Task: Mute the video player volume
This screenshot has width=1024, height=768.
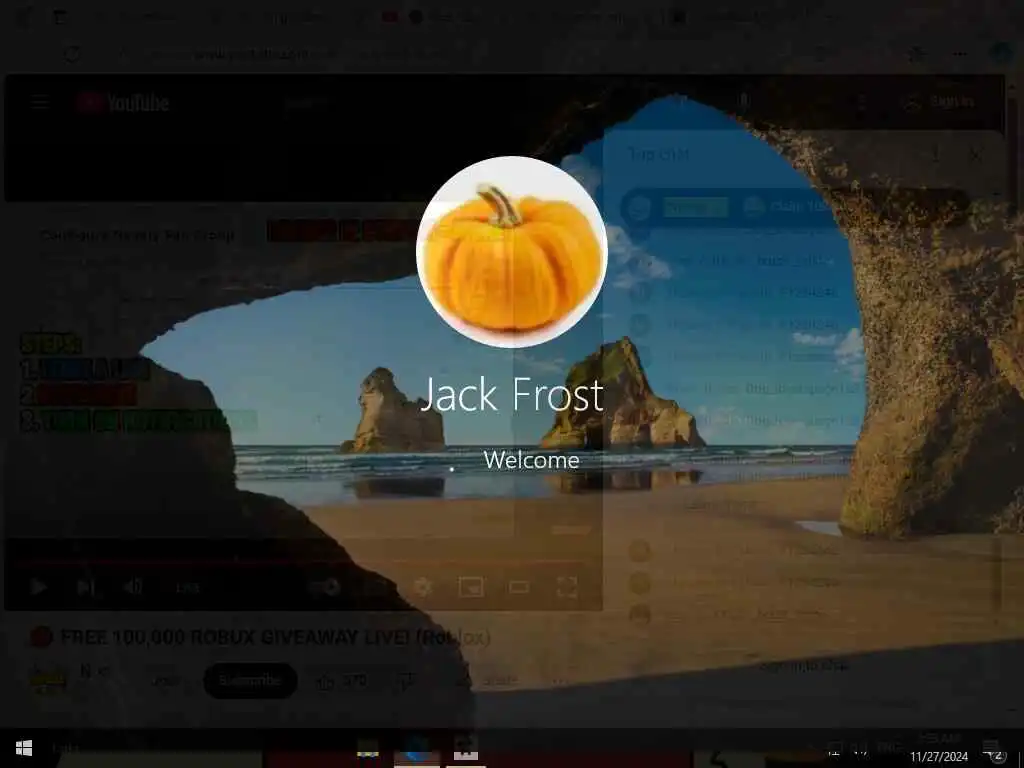Action: click(x=133, y=586)
